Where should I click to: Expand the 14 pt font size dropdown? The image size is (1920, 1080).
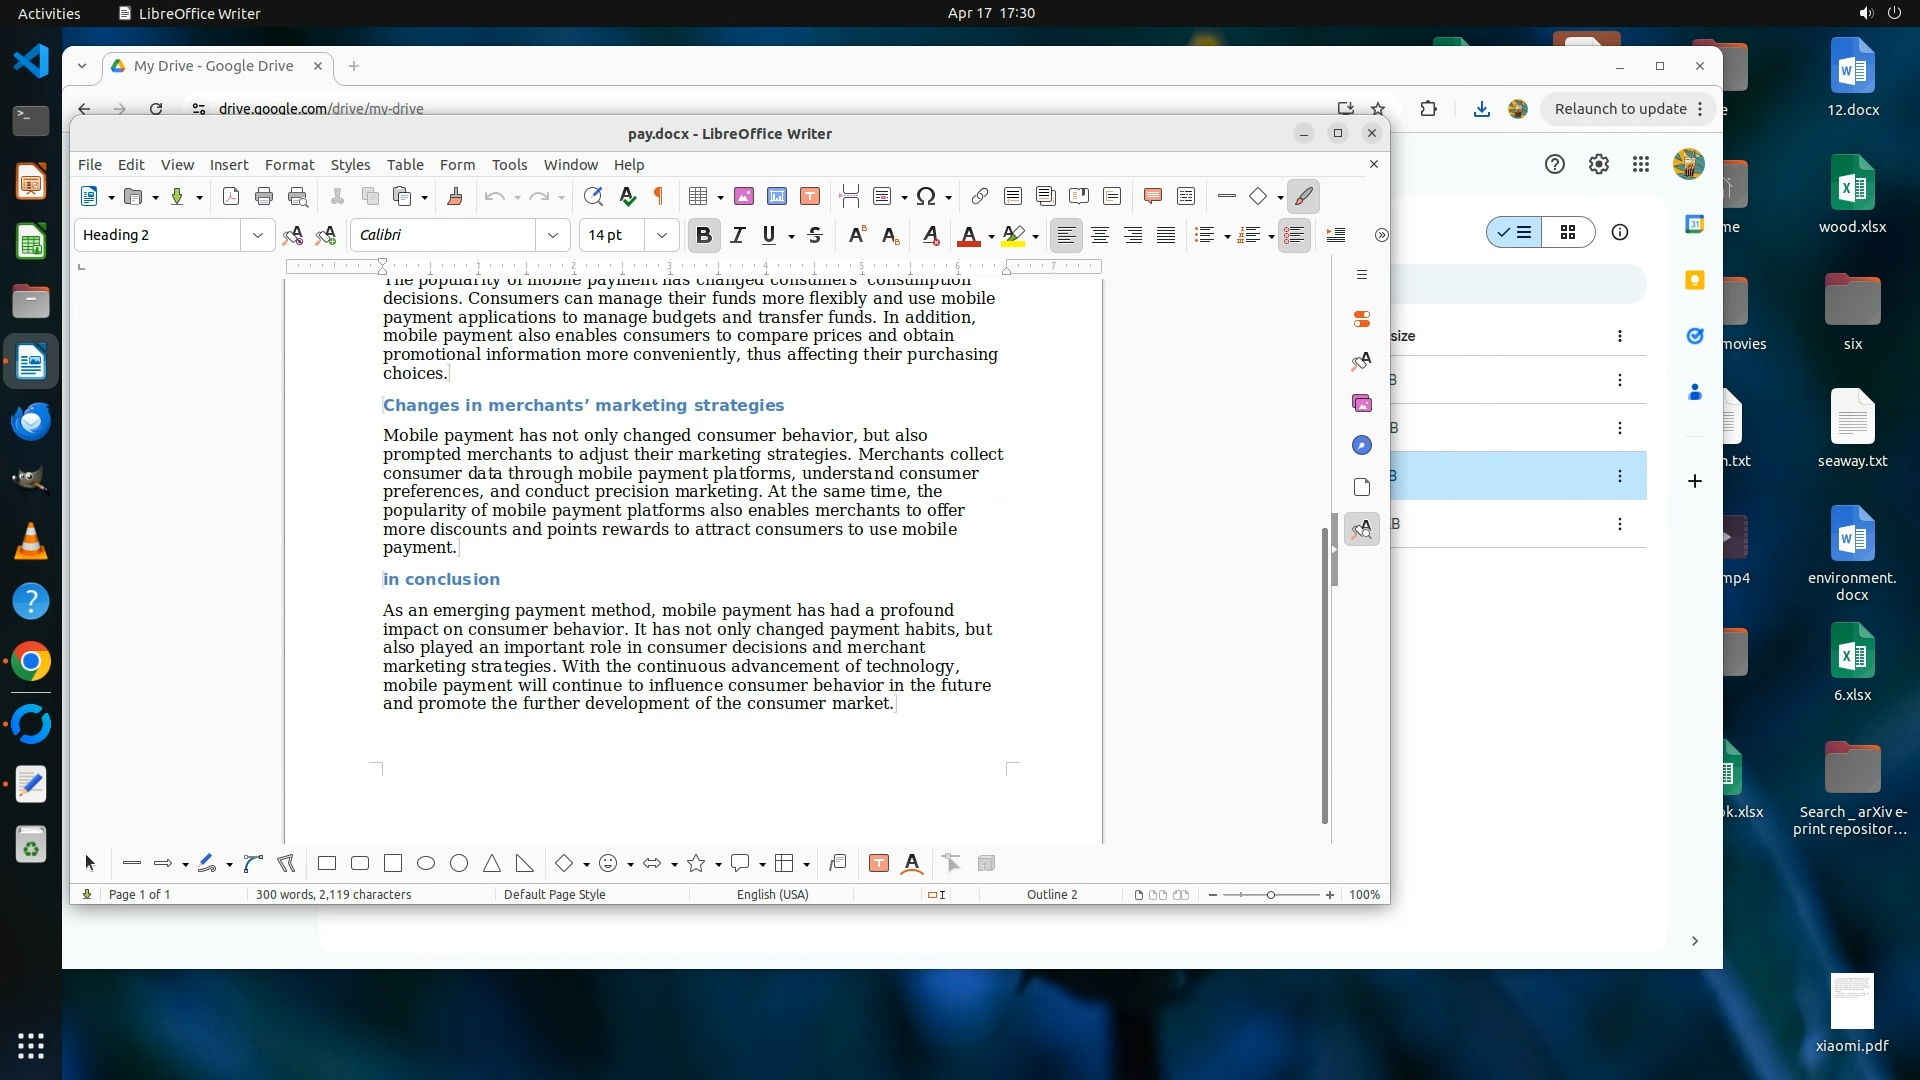pos(661,235)
